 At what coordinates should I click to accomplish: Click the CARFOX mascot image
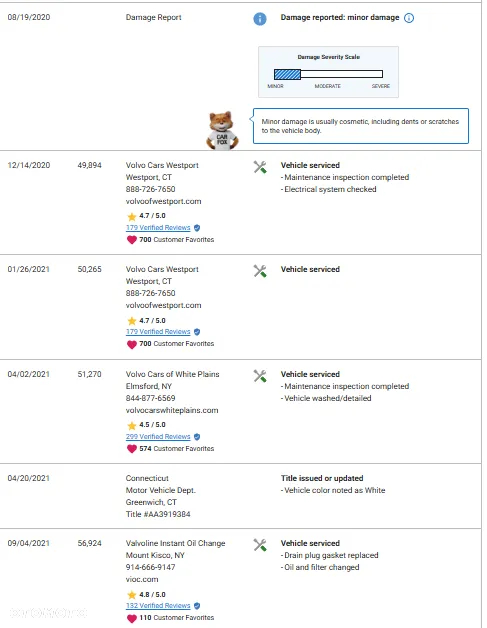click(223, 131)
